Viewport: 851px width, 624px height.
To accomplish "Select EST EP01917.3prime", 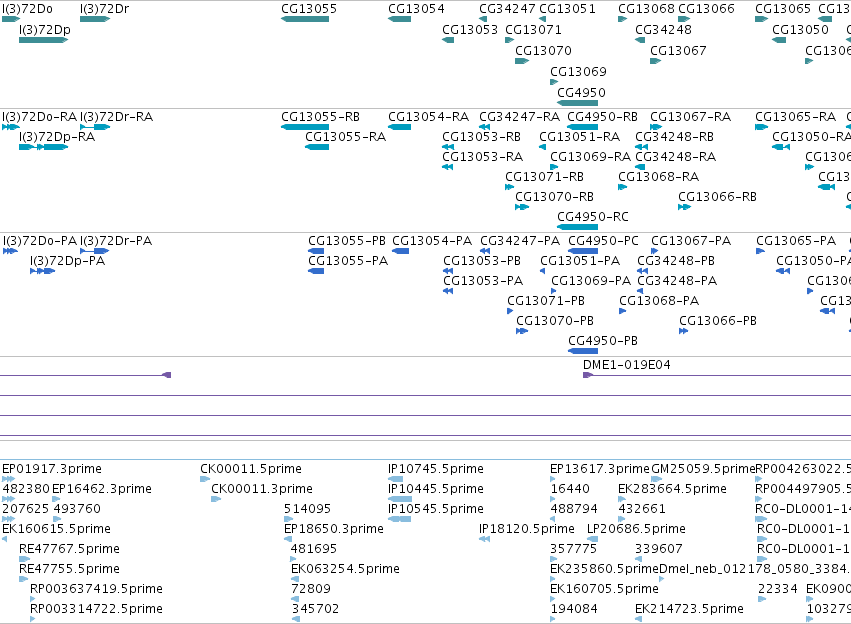I will click(8, 479).
